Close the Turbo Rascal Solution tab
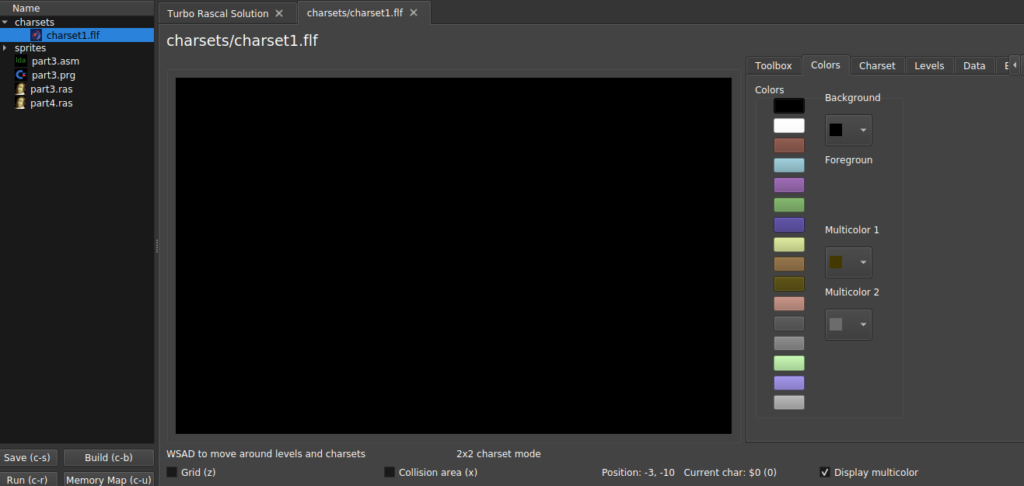The image size is (1024, 486). click(279, 13)
